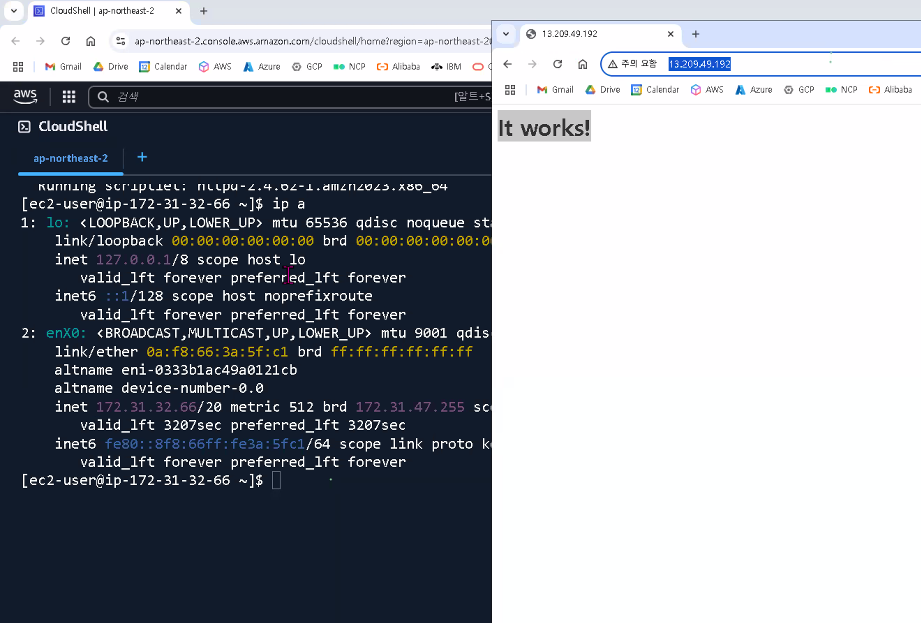Open Alibaba bookmark in left browser window
The image size is (921, 623).
[x=398, y=67]
